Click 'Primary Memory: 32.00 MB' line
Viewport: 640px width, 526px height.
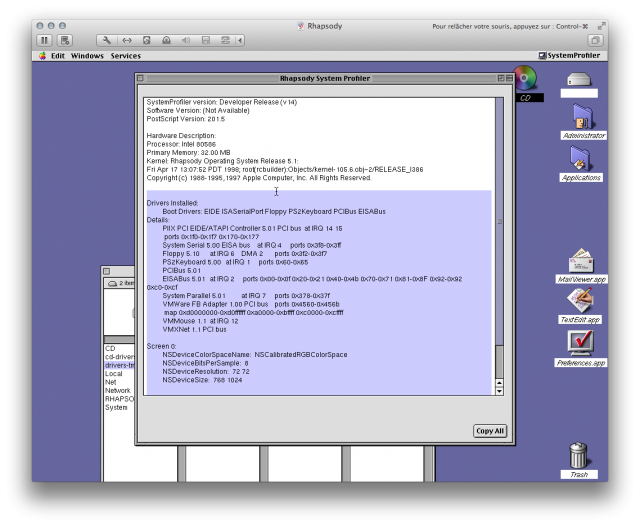189,153
